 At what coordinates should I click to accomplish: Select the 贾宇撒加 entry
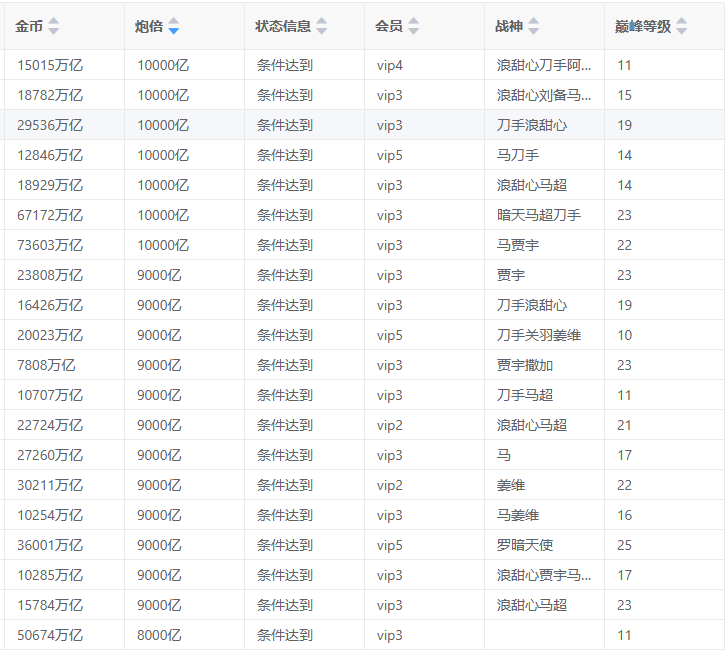click(x=525, y=365)
